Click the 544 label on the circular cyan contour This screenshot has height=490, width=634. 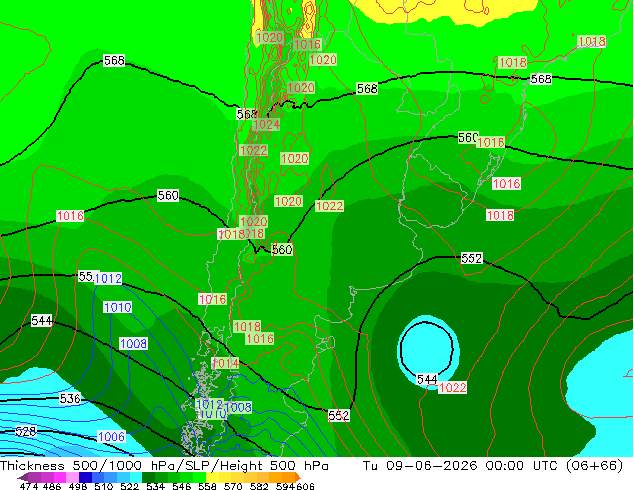tap(427, 380)
